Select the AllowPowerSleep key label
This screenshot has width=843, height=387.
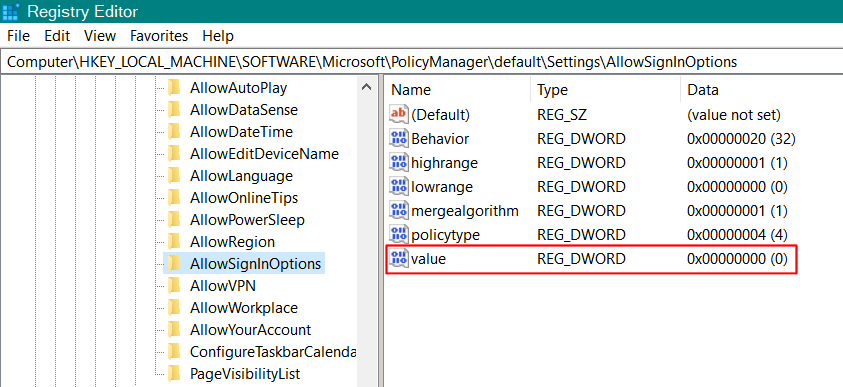(x=247, y=220)
